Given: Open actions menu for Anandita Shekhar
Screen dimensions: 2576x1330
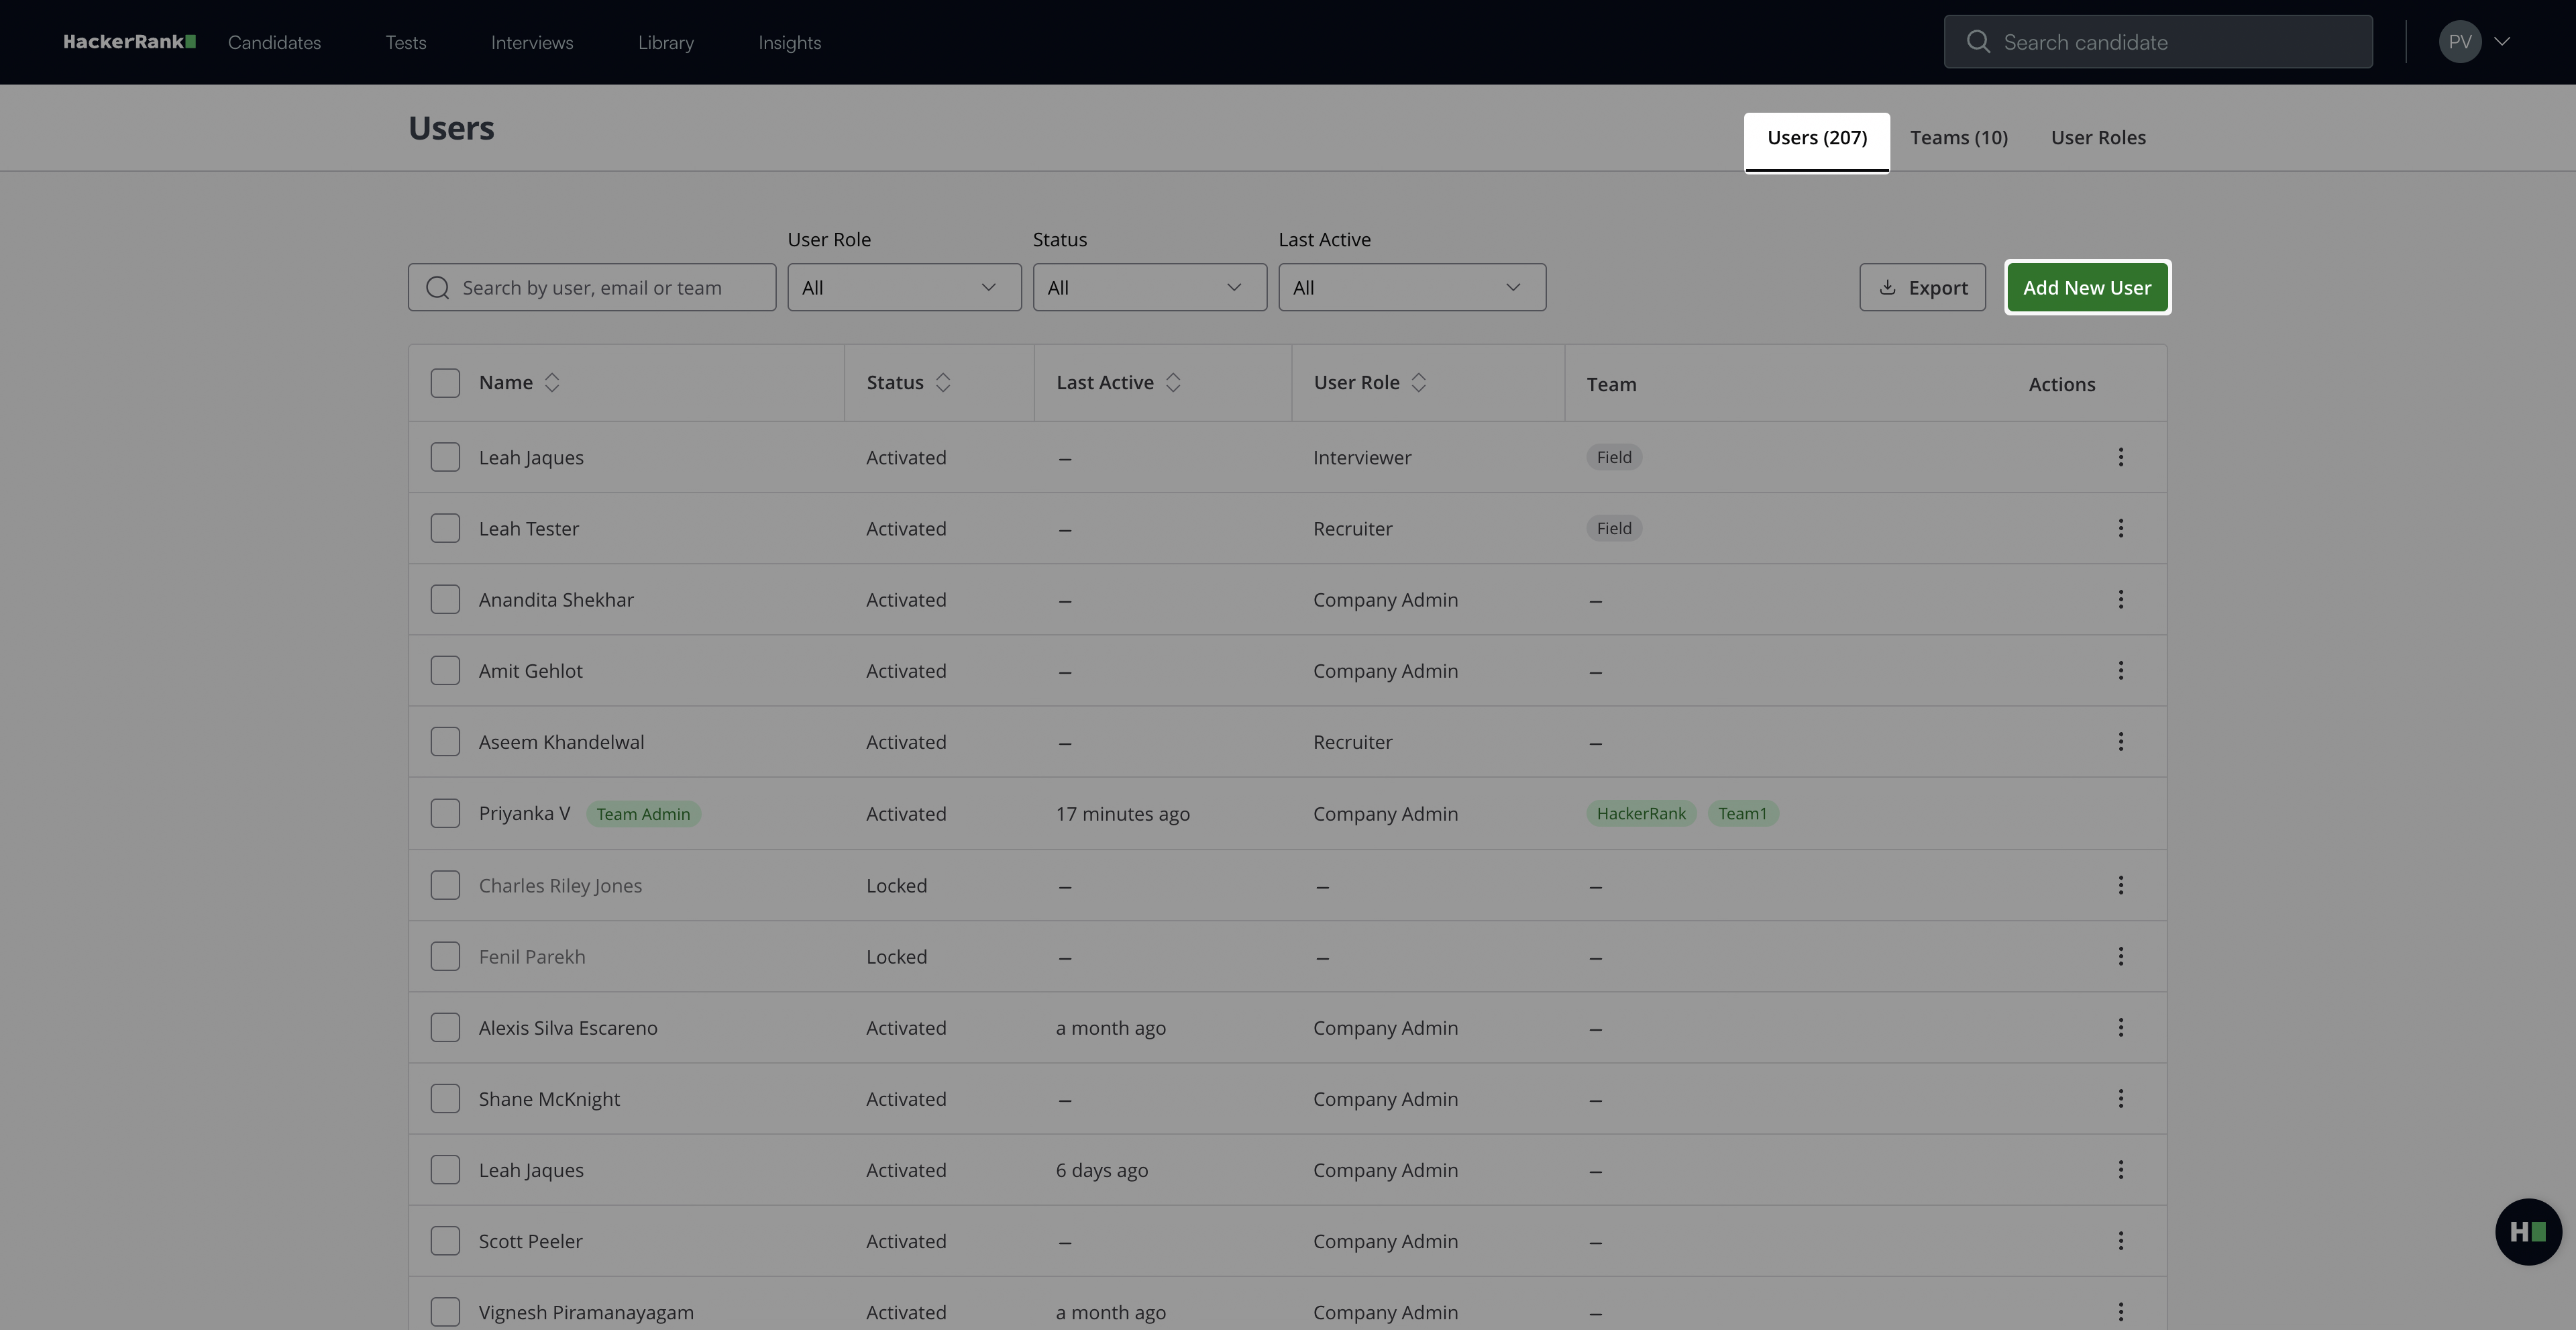Looking at the screenshot, I should tap(2120, 599).
